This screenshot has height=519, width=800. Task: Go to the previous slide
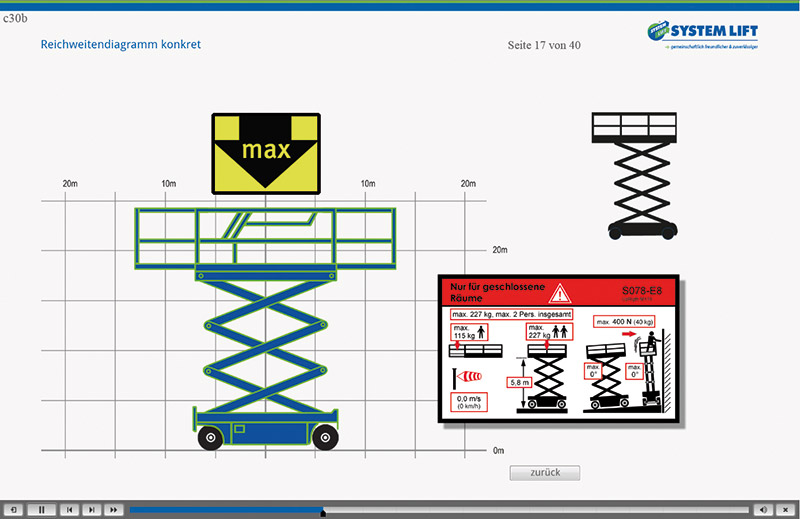[x=67, y=510]
